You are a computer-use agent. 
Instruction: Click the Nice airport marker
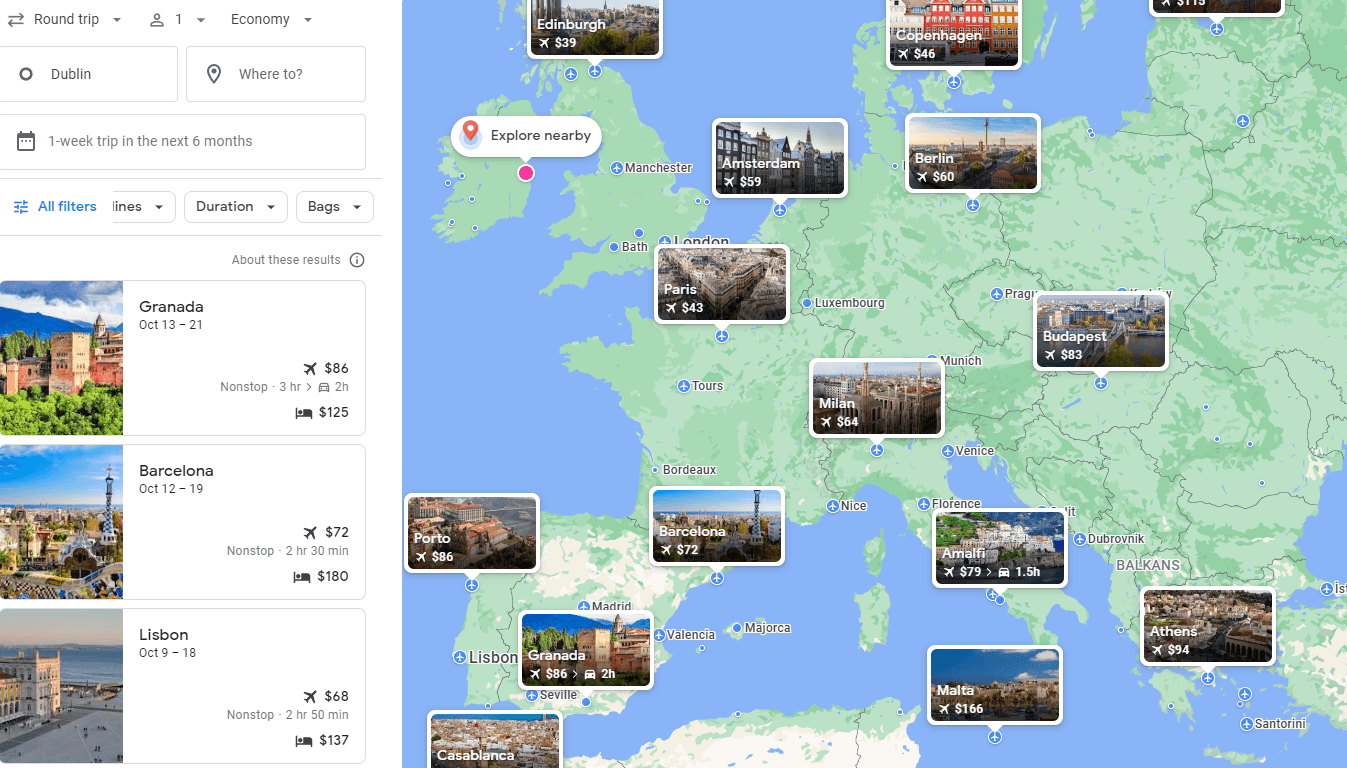pos(833,507)
